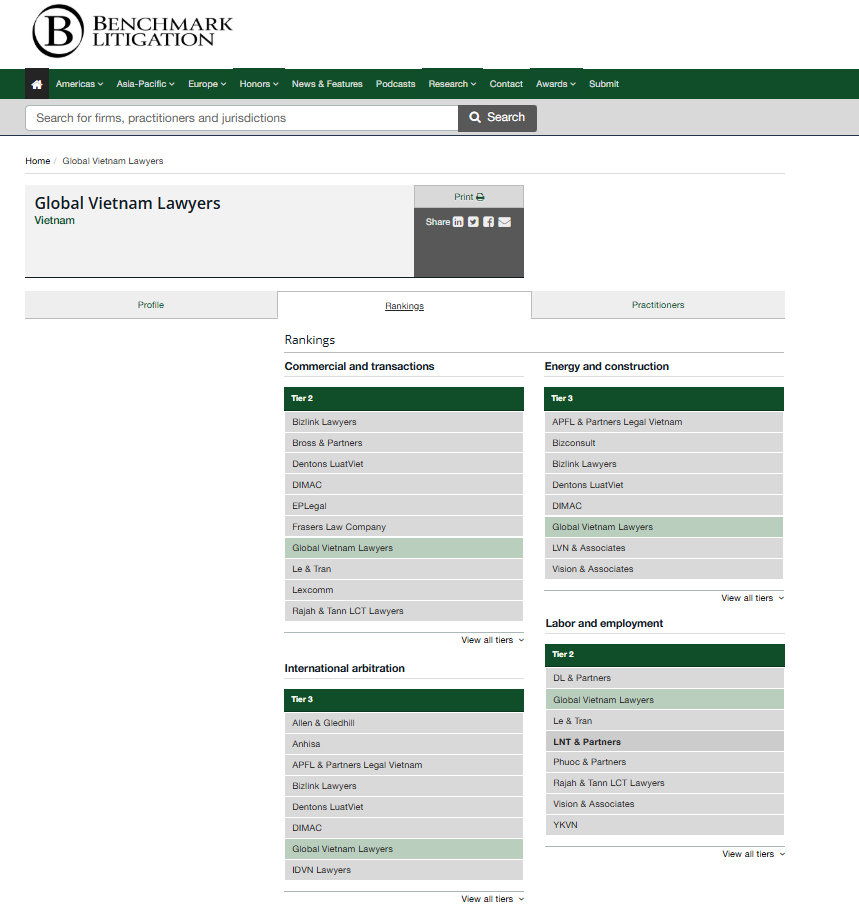Expand all tiers under Commercial and transactions
Screen dimensions: 859x915
[x=493, y=640]
